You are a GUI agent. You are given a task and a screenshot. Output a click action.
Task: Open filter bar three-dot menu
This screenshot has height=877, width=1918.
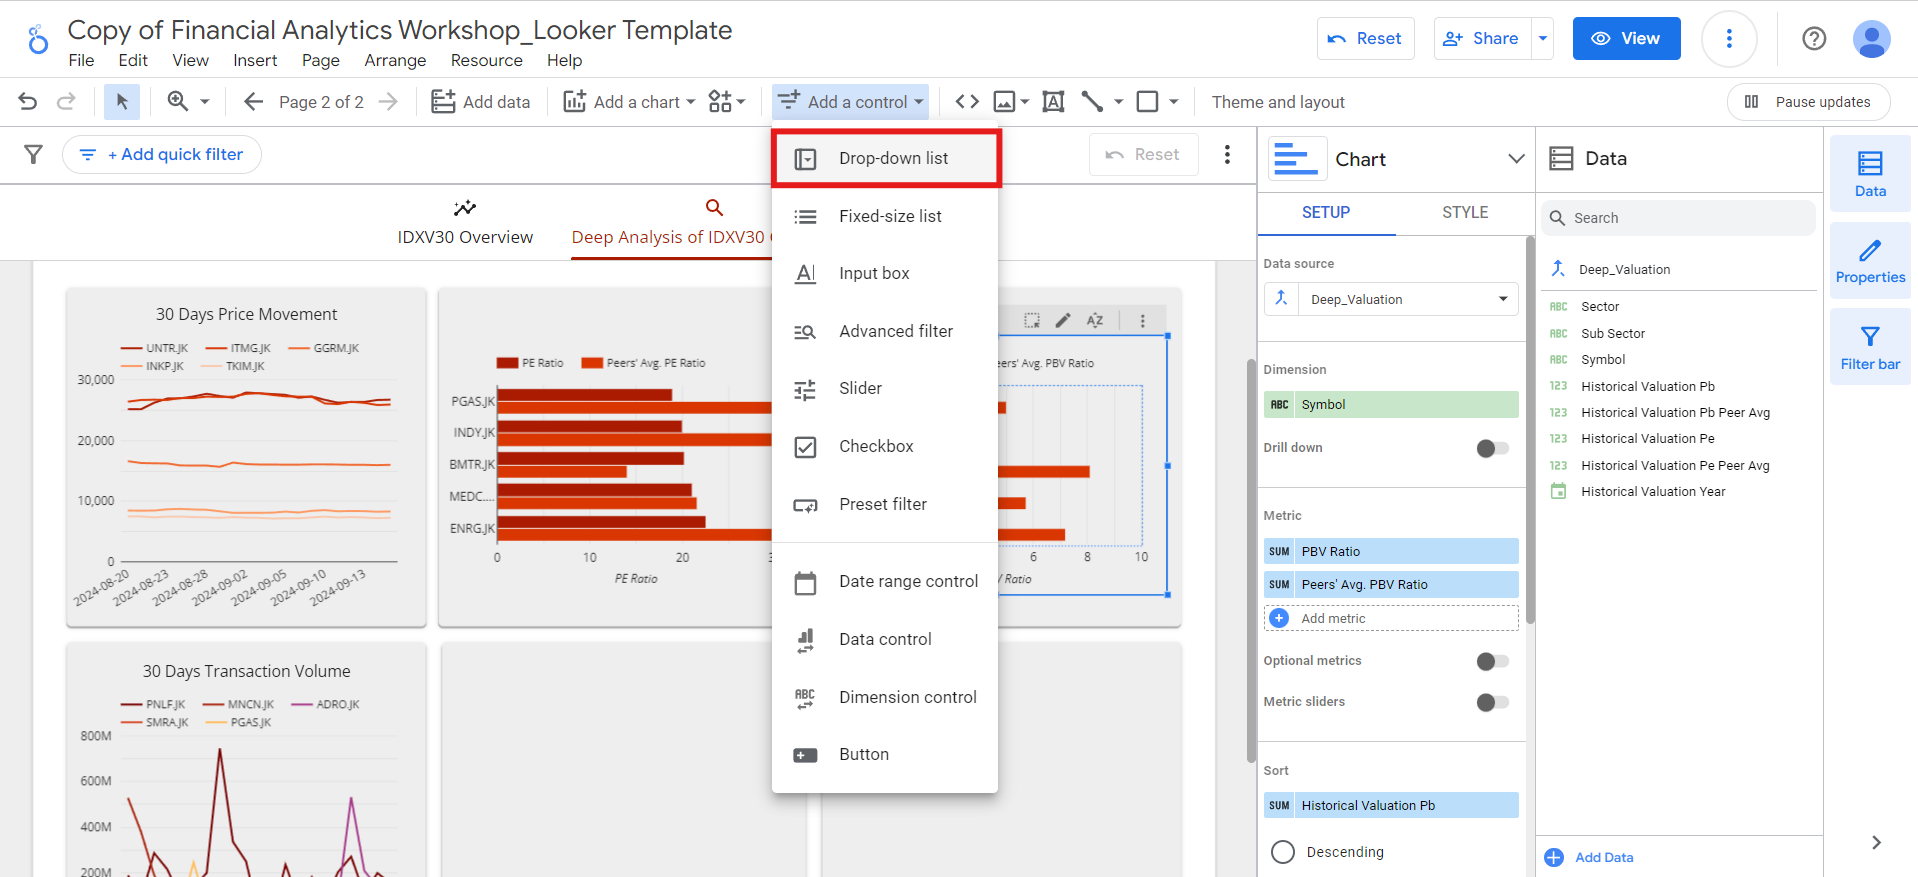(1227, 154)
